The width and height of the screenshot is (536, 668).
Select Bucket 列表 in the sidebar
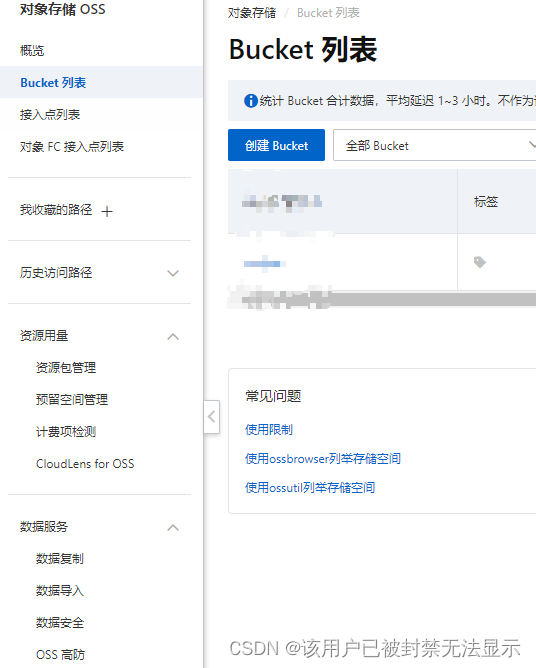coord(53,82)
